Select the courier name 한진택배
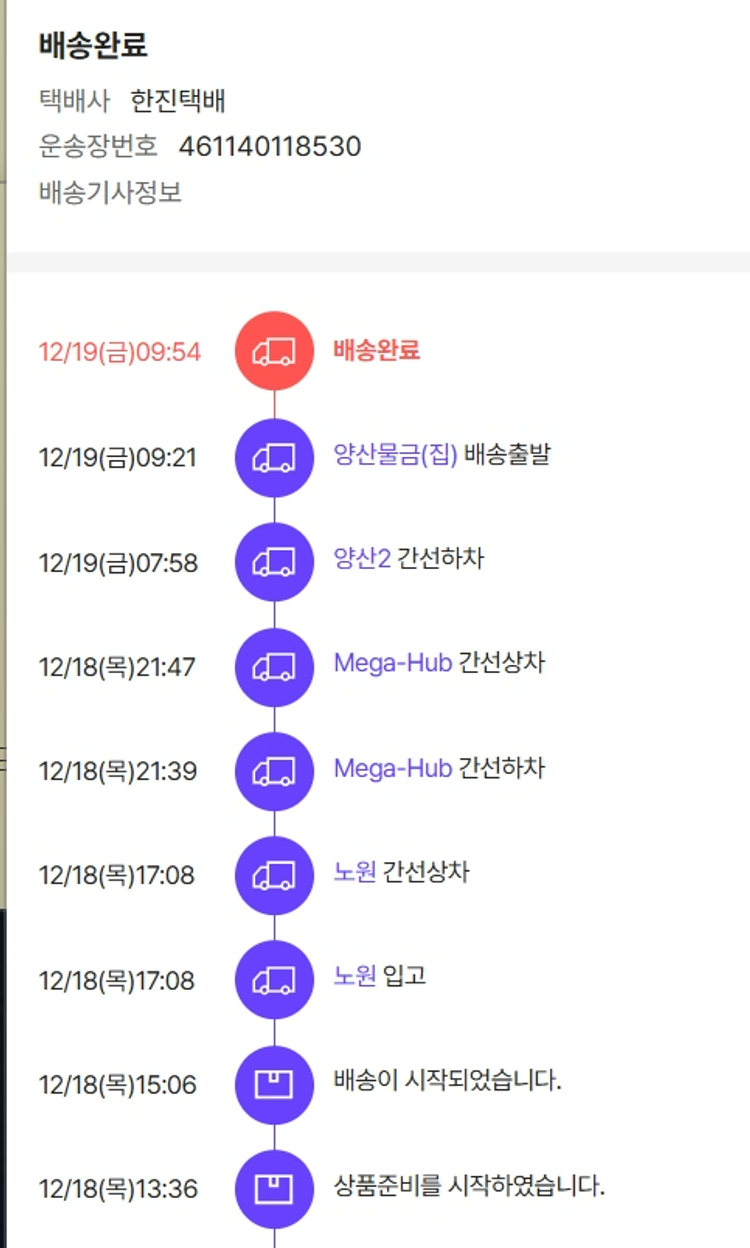The width and height of the screenshot is (750, 1248). tap(178, 101)
